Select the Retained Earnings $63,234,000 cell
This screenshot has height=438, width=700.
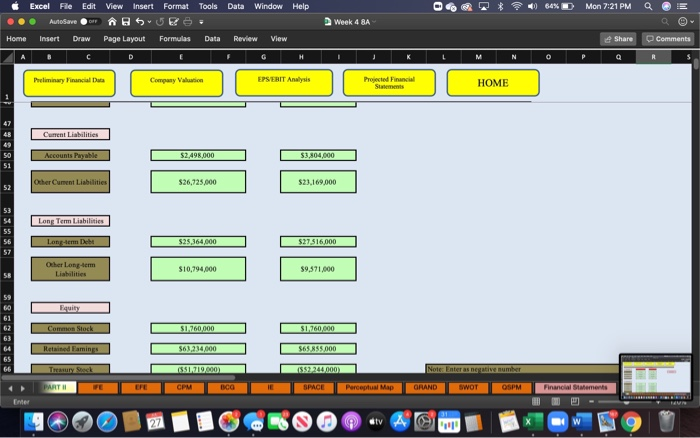point(198,349)
